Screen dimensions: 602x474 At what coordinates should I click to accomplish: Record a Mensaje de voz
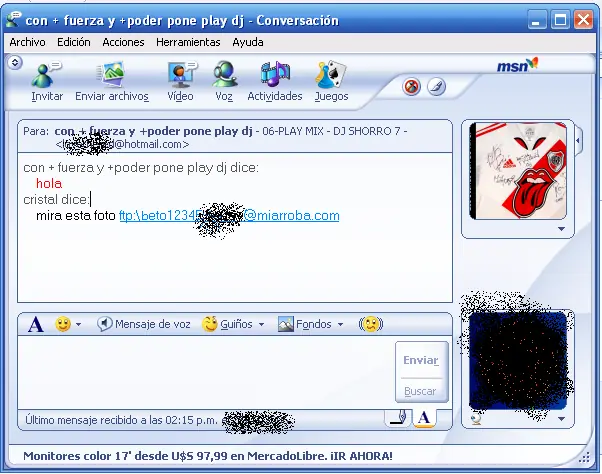click(144, 324)
